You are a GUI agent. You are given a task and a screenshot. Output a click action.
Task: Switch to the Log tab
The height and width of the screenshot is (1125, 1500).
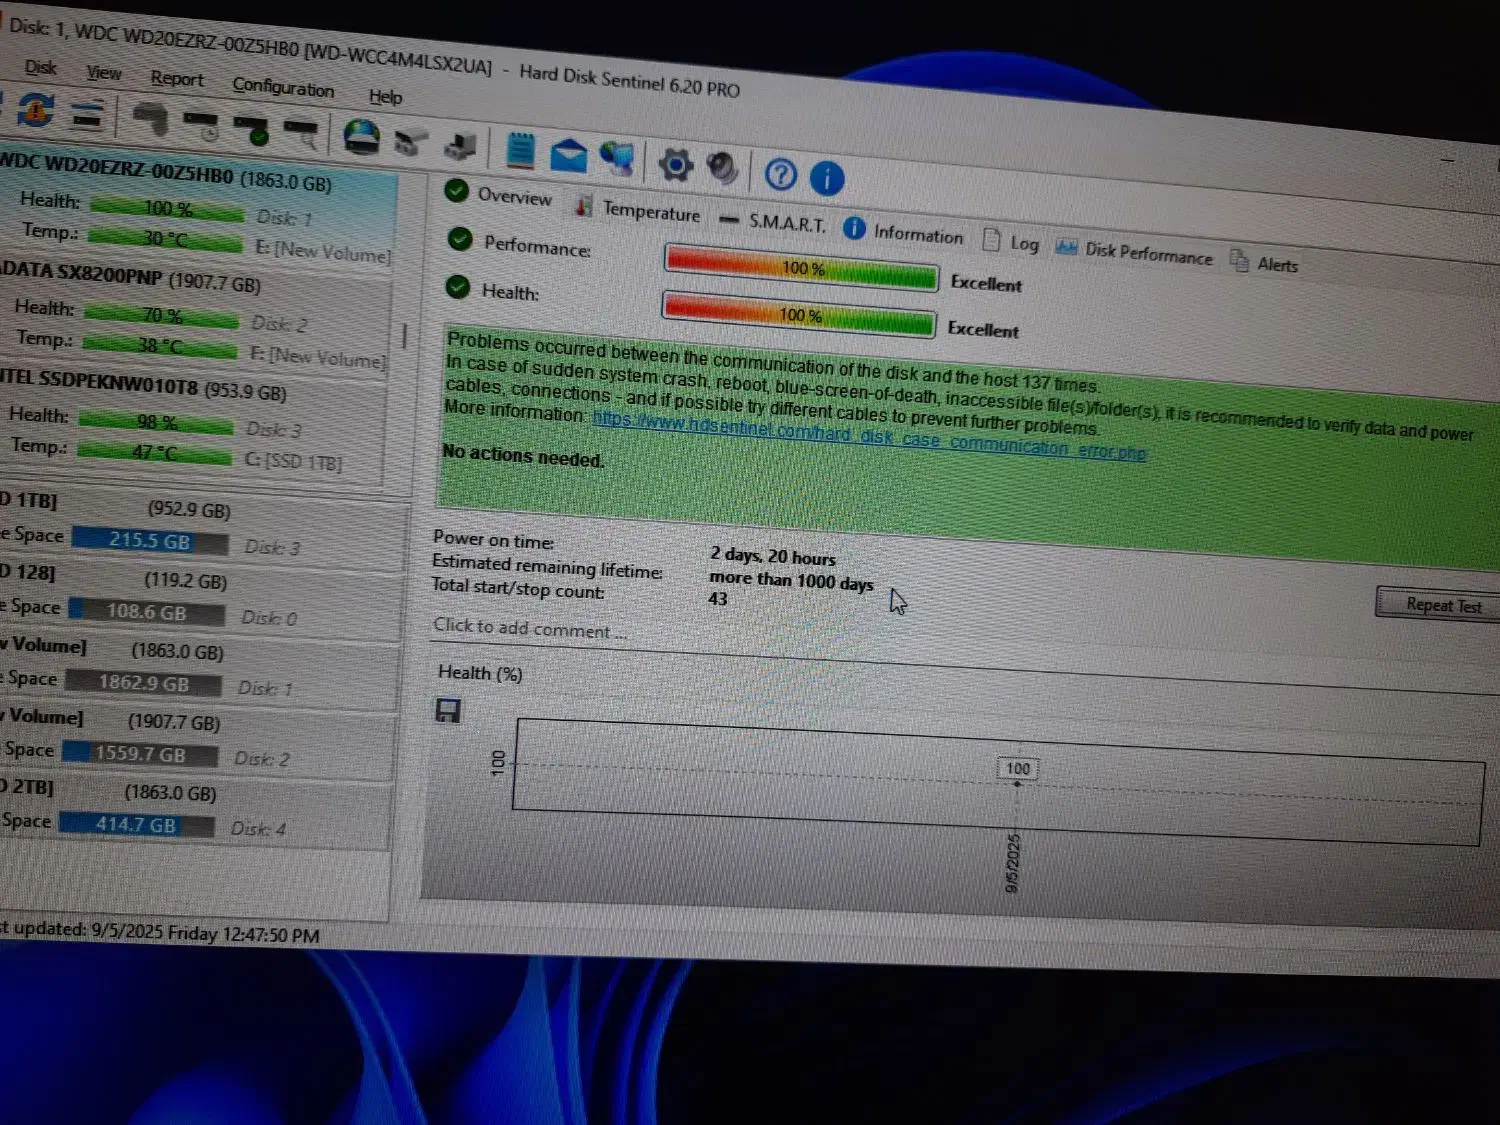[1012, 241]
